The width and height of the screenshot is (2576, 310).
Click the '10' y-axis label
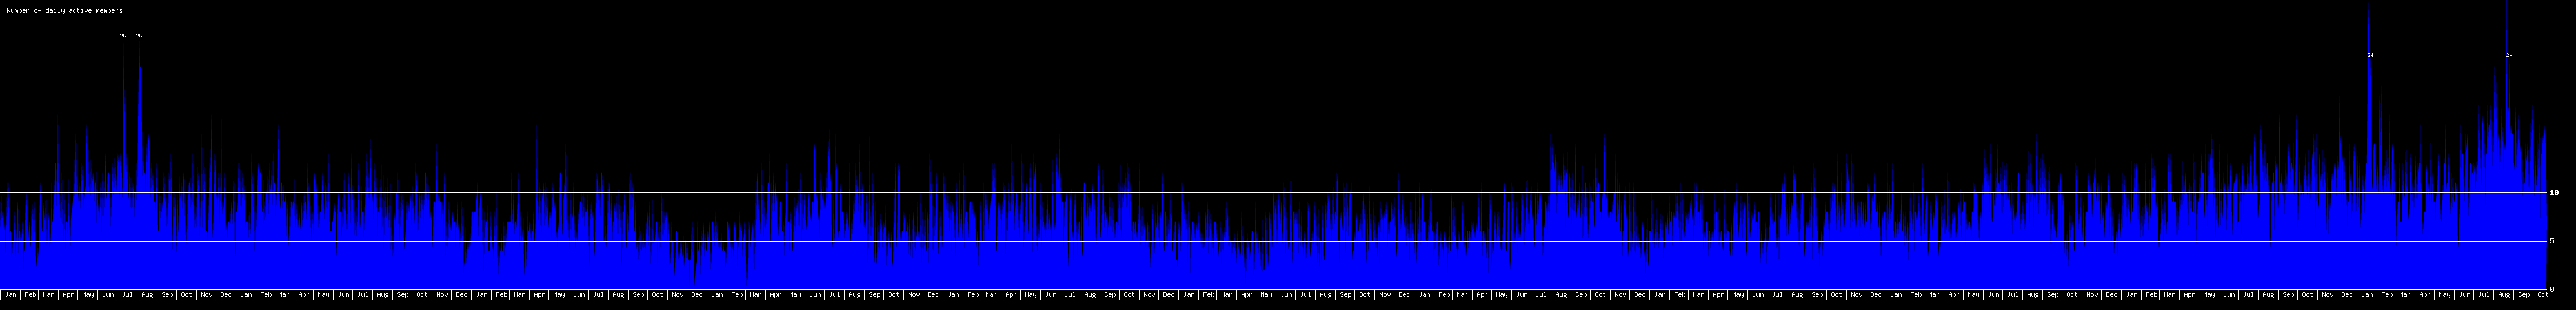point(2554,192)
